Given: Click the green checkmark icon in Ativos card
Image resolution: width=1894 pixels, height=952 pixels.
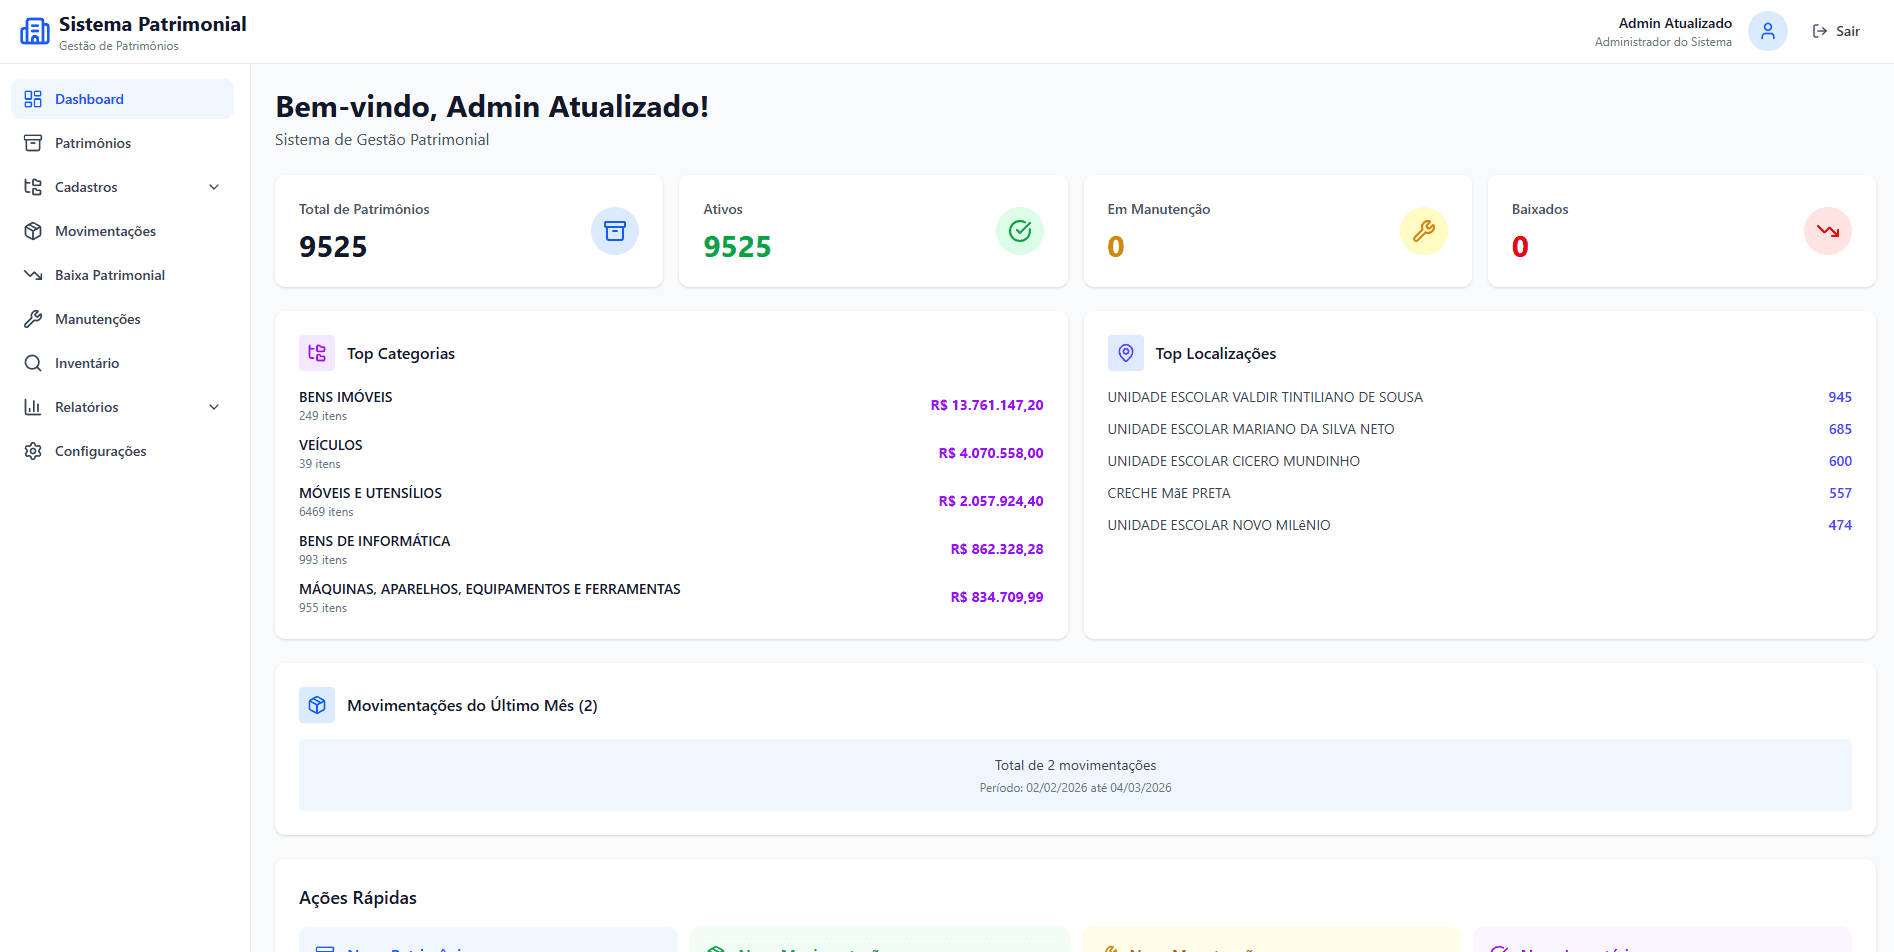Looking at the screenshot, I should pos(1019,231).
